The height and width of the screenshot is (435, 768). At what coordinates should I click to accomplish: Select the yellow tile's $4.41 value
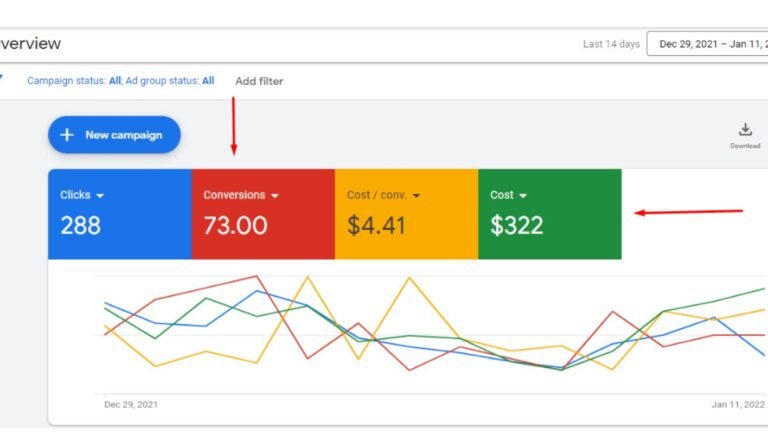pos(377,226)
